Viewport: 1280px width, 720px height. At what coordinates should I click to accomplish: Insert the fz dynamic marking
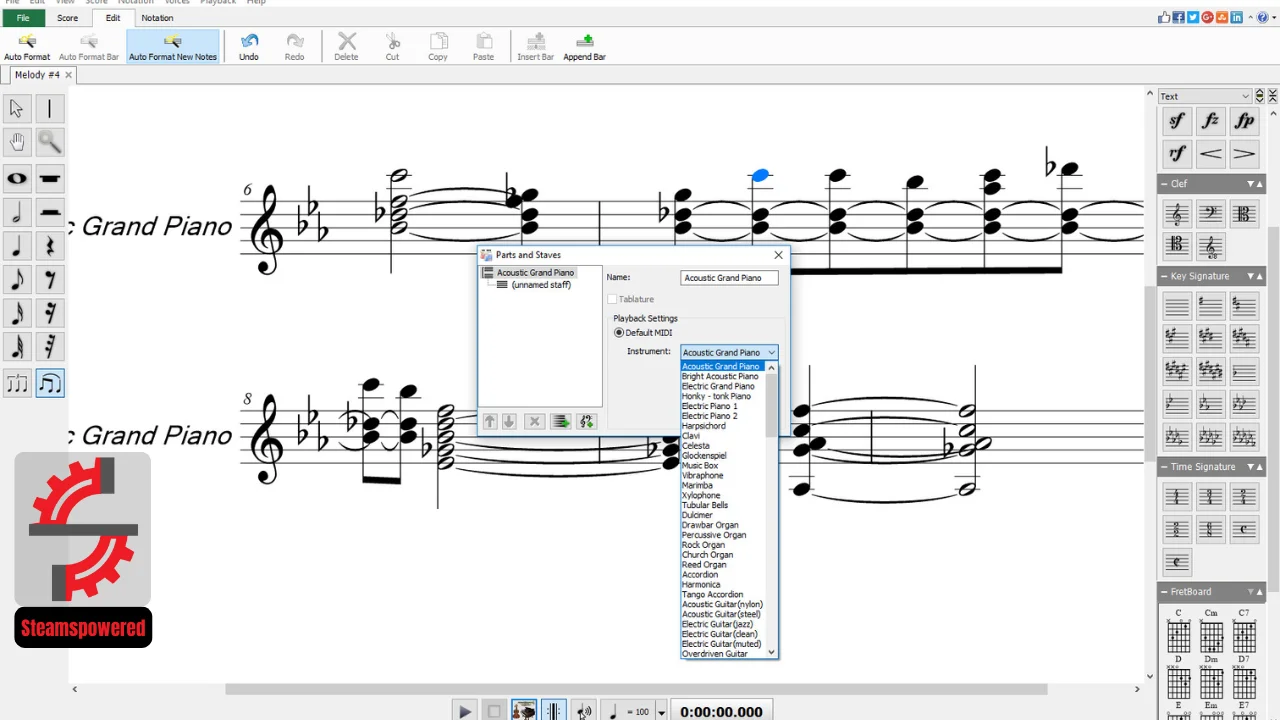click(1210, 121)
